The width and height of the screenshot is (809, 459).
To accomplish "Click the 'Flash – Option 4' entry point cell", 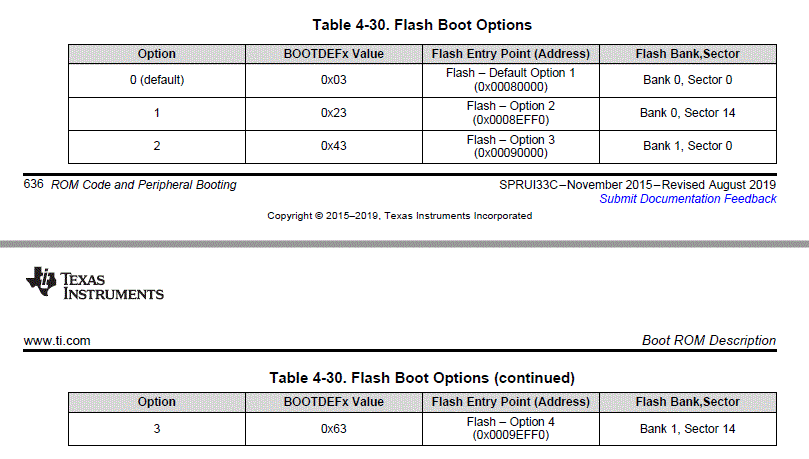I will click(x=510, y=429).
